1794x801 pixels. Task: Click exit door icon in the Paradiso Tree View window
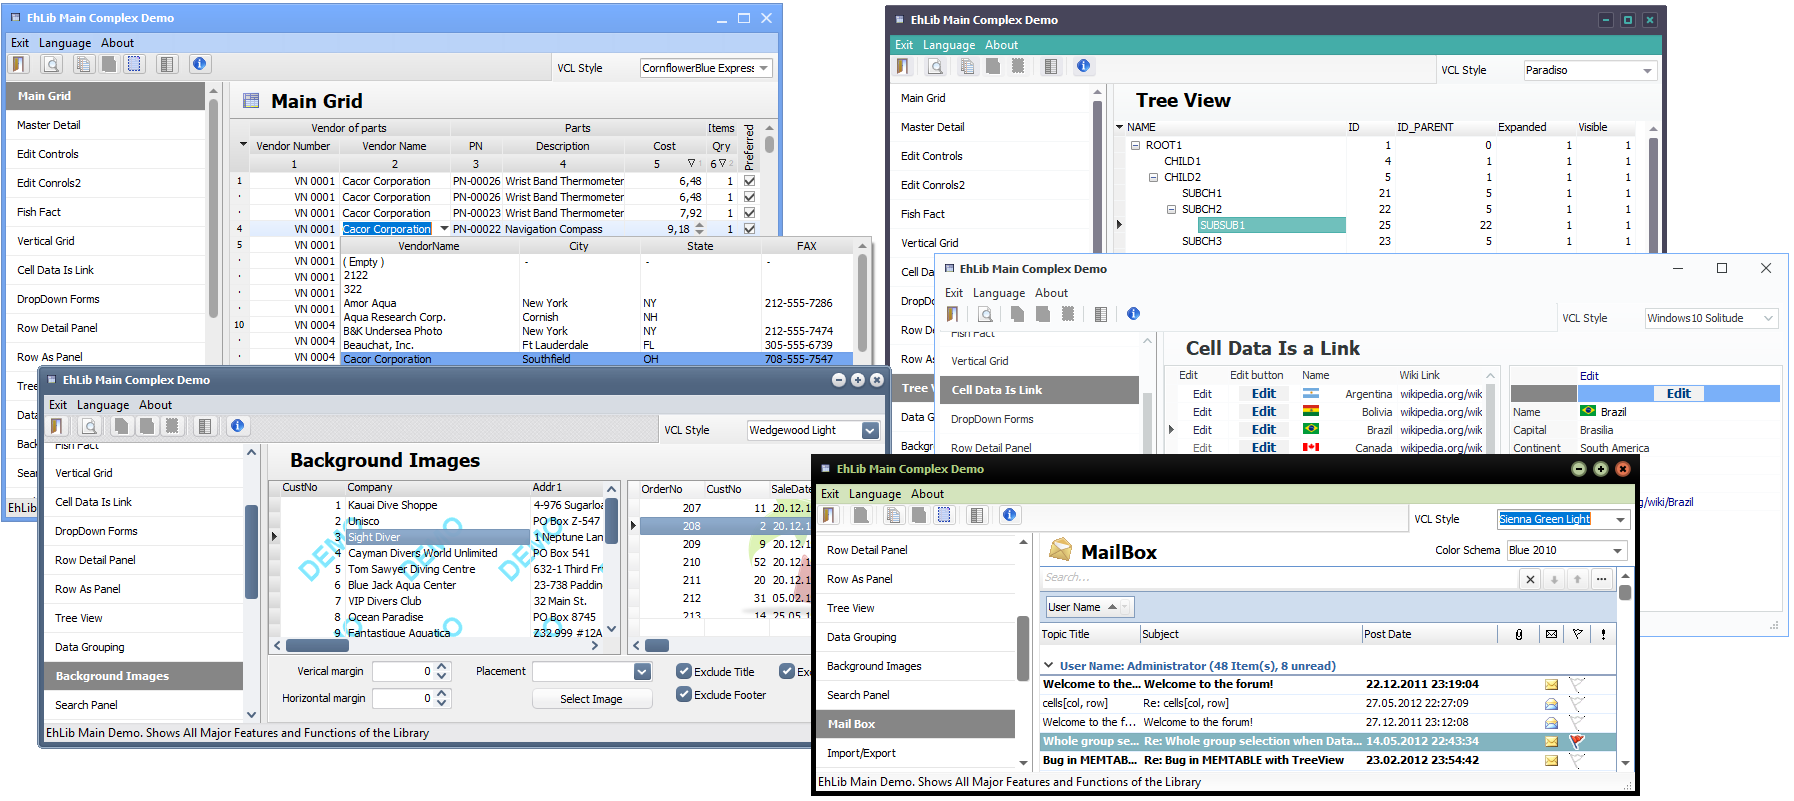[903, 66]
